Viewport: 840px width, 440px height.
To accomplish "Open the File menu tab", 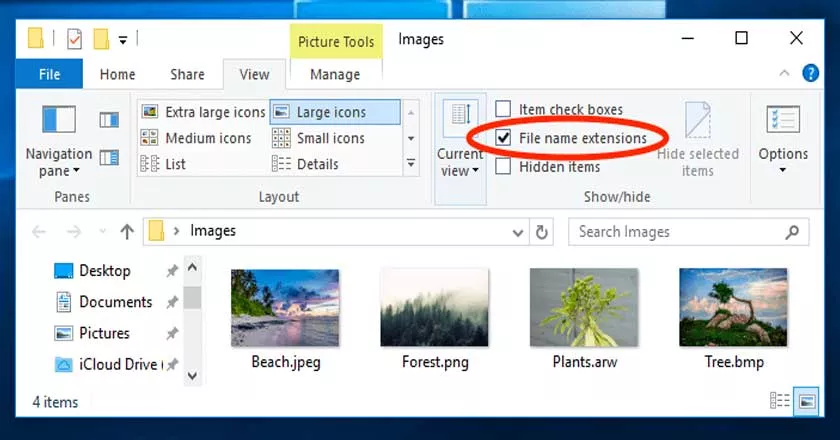I will click(x=49, y=74).
